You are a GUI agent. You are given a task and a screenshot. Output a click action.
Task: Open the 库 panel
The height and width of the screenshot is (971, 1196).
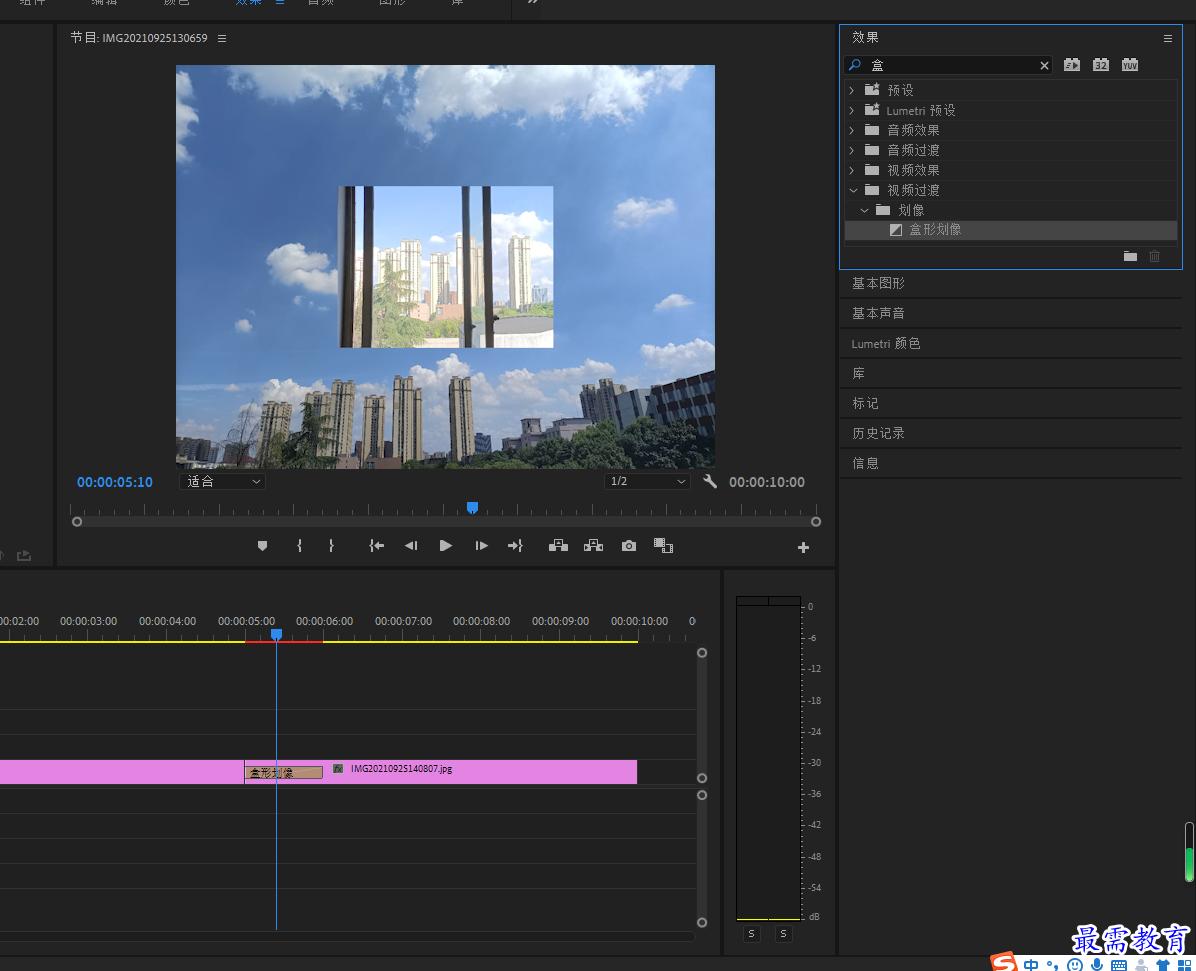(859, 373)
